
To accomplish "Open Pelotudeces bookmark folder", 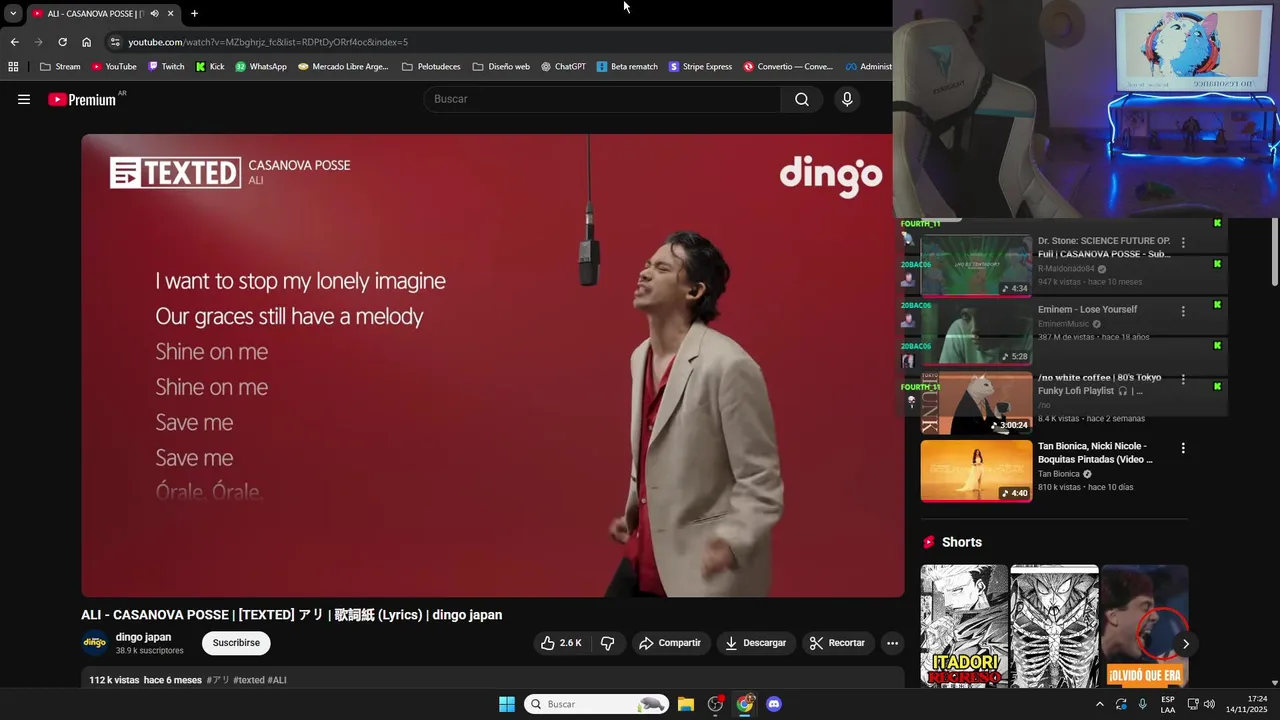I will (x=431, y=67).
